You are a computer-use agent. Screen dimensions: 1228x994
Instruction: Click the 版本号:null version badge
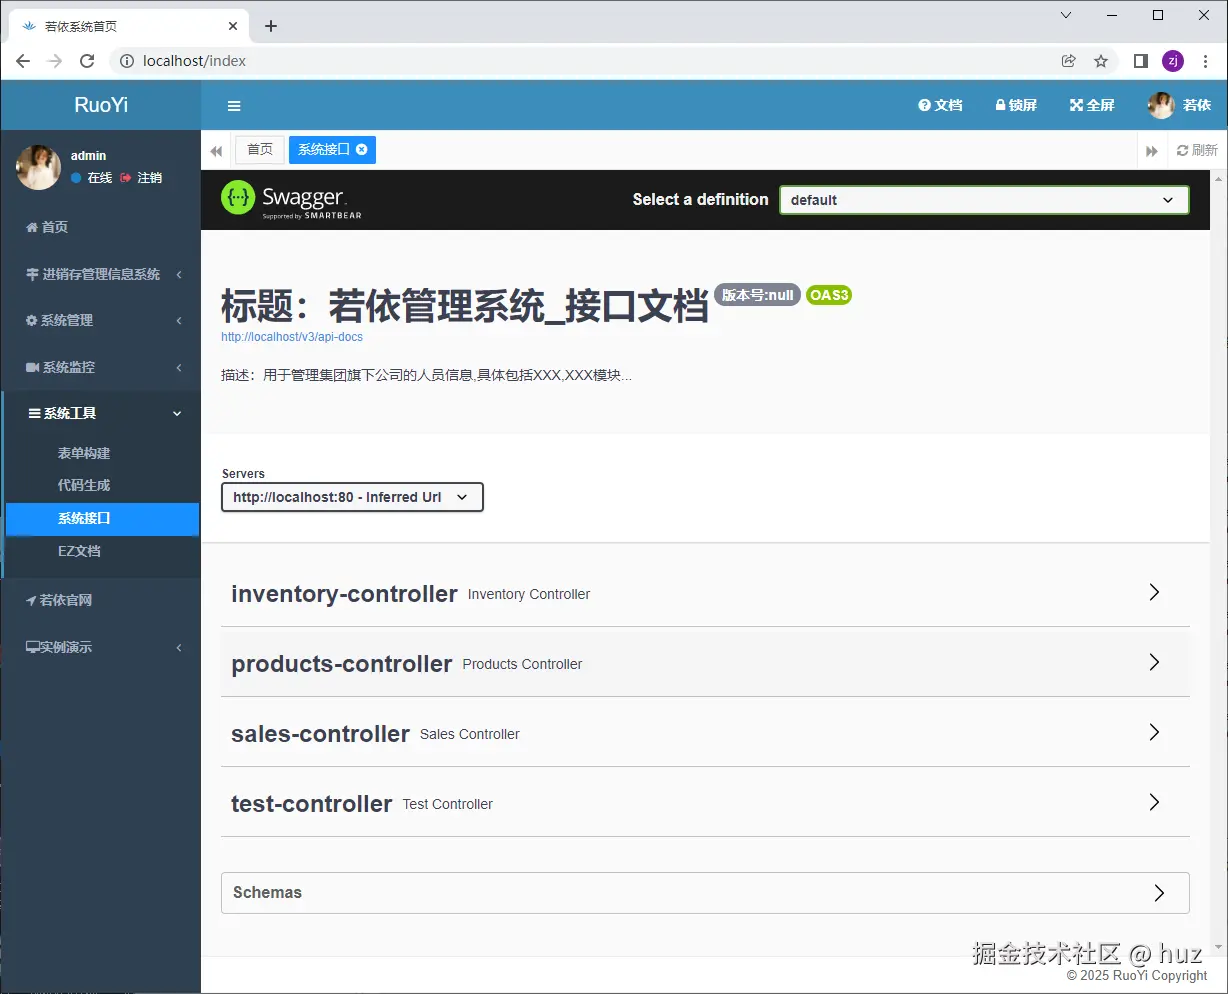pos(758,295)
